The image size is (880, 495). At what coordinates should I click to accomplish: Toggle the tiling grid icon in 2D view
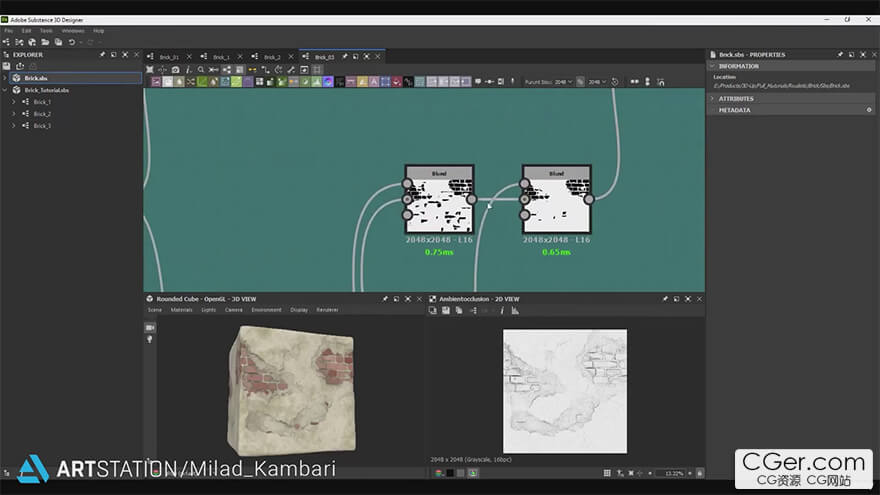coord(607,473)
